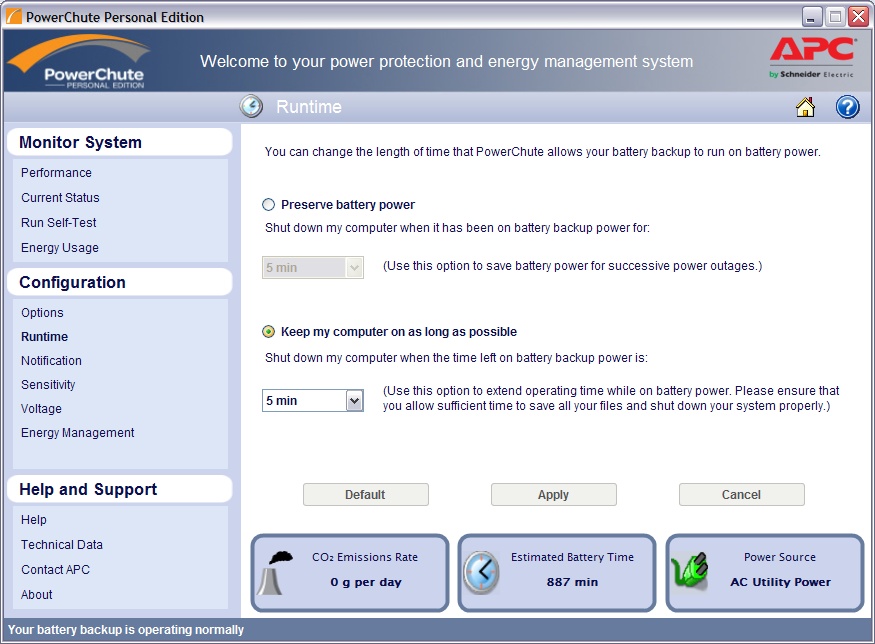Open Energy Management settings
The image size is (875, 644).
(78, 432)
